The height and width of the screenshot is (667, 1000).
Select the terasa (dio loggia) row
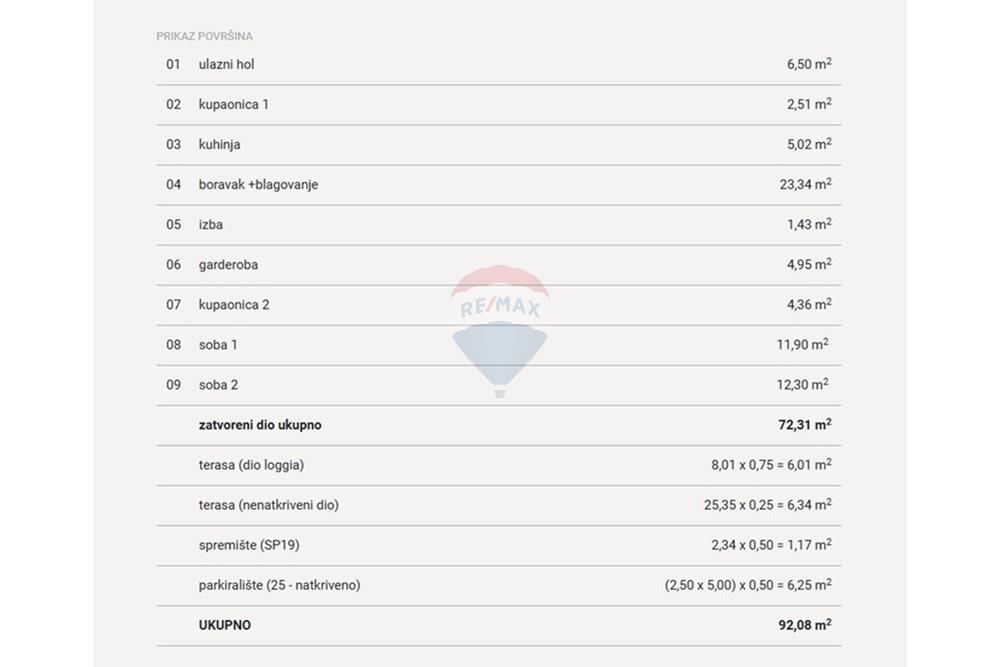[499, 465]
